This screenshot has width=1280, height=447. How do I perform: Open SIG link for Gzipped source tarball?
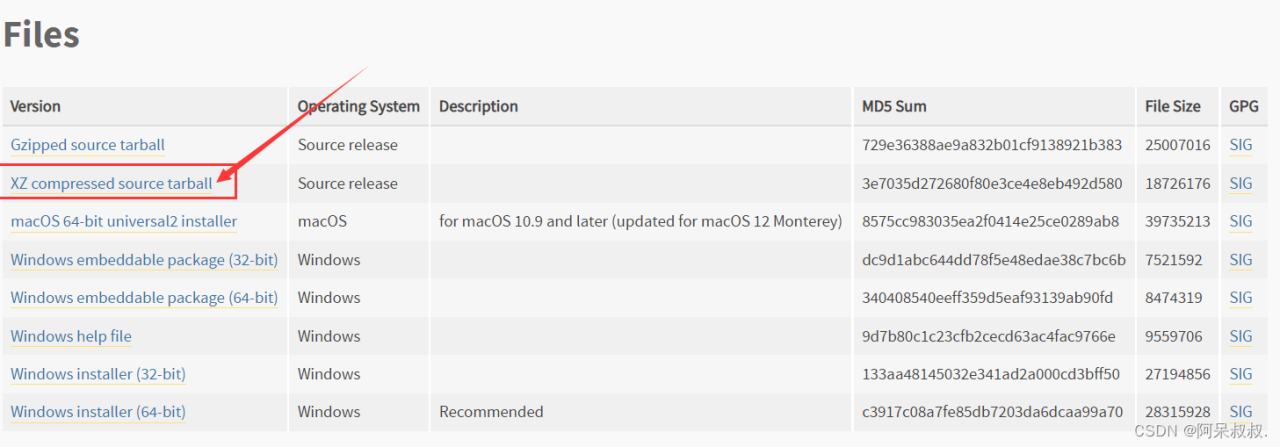(x=1241, y=145)
